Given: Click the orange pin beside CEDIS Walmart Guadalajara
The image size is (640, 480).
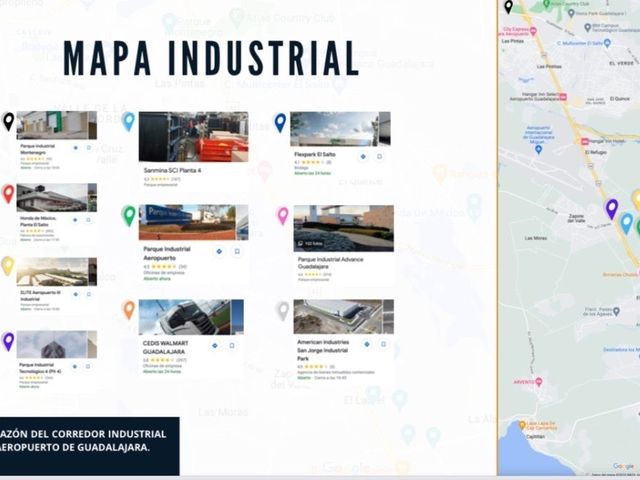Looking at the screenshot, I should coord(129,310).
